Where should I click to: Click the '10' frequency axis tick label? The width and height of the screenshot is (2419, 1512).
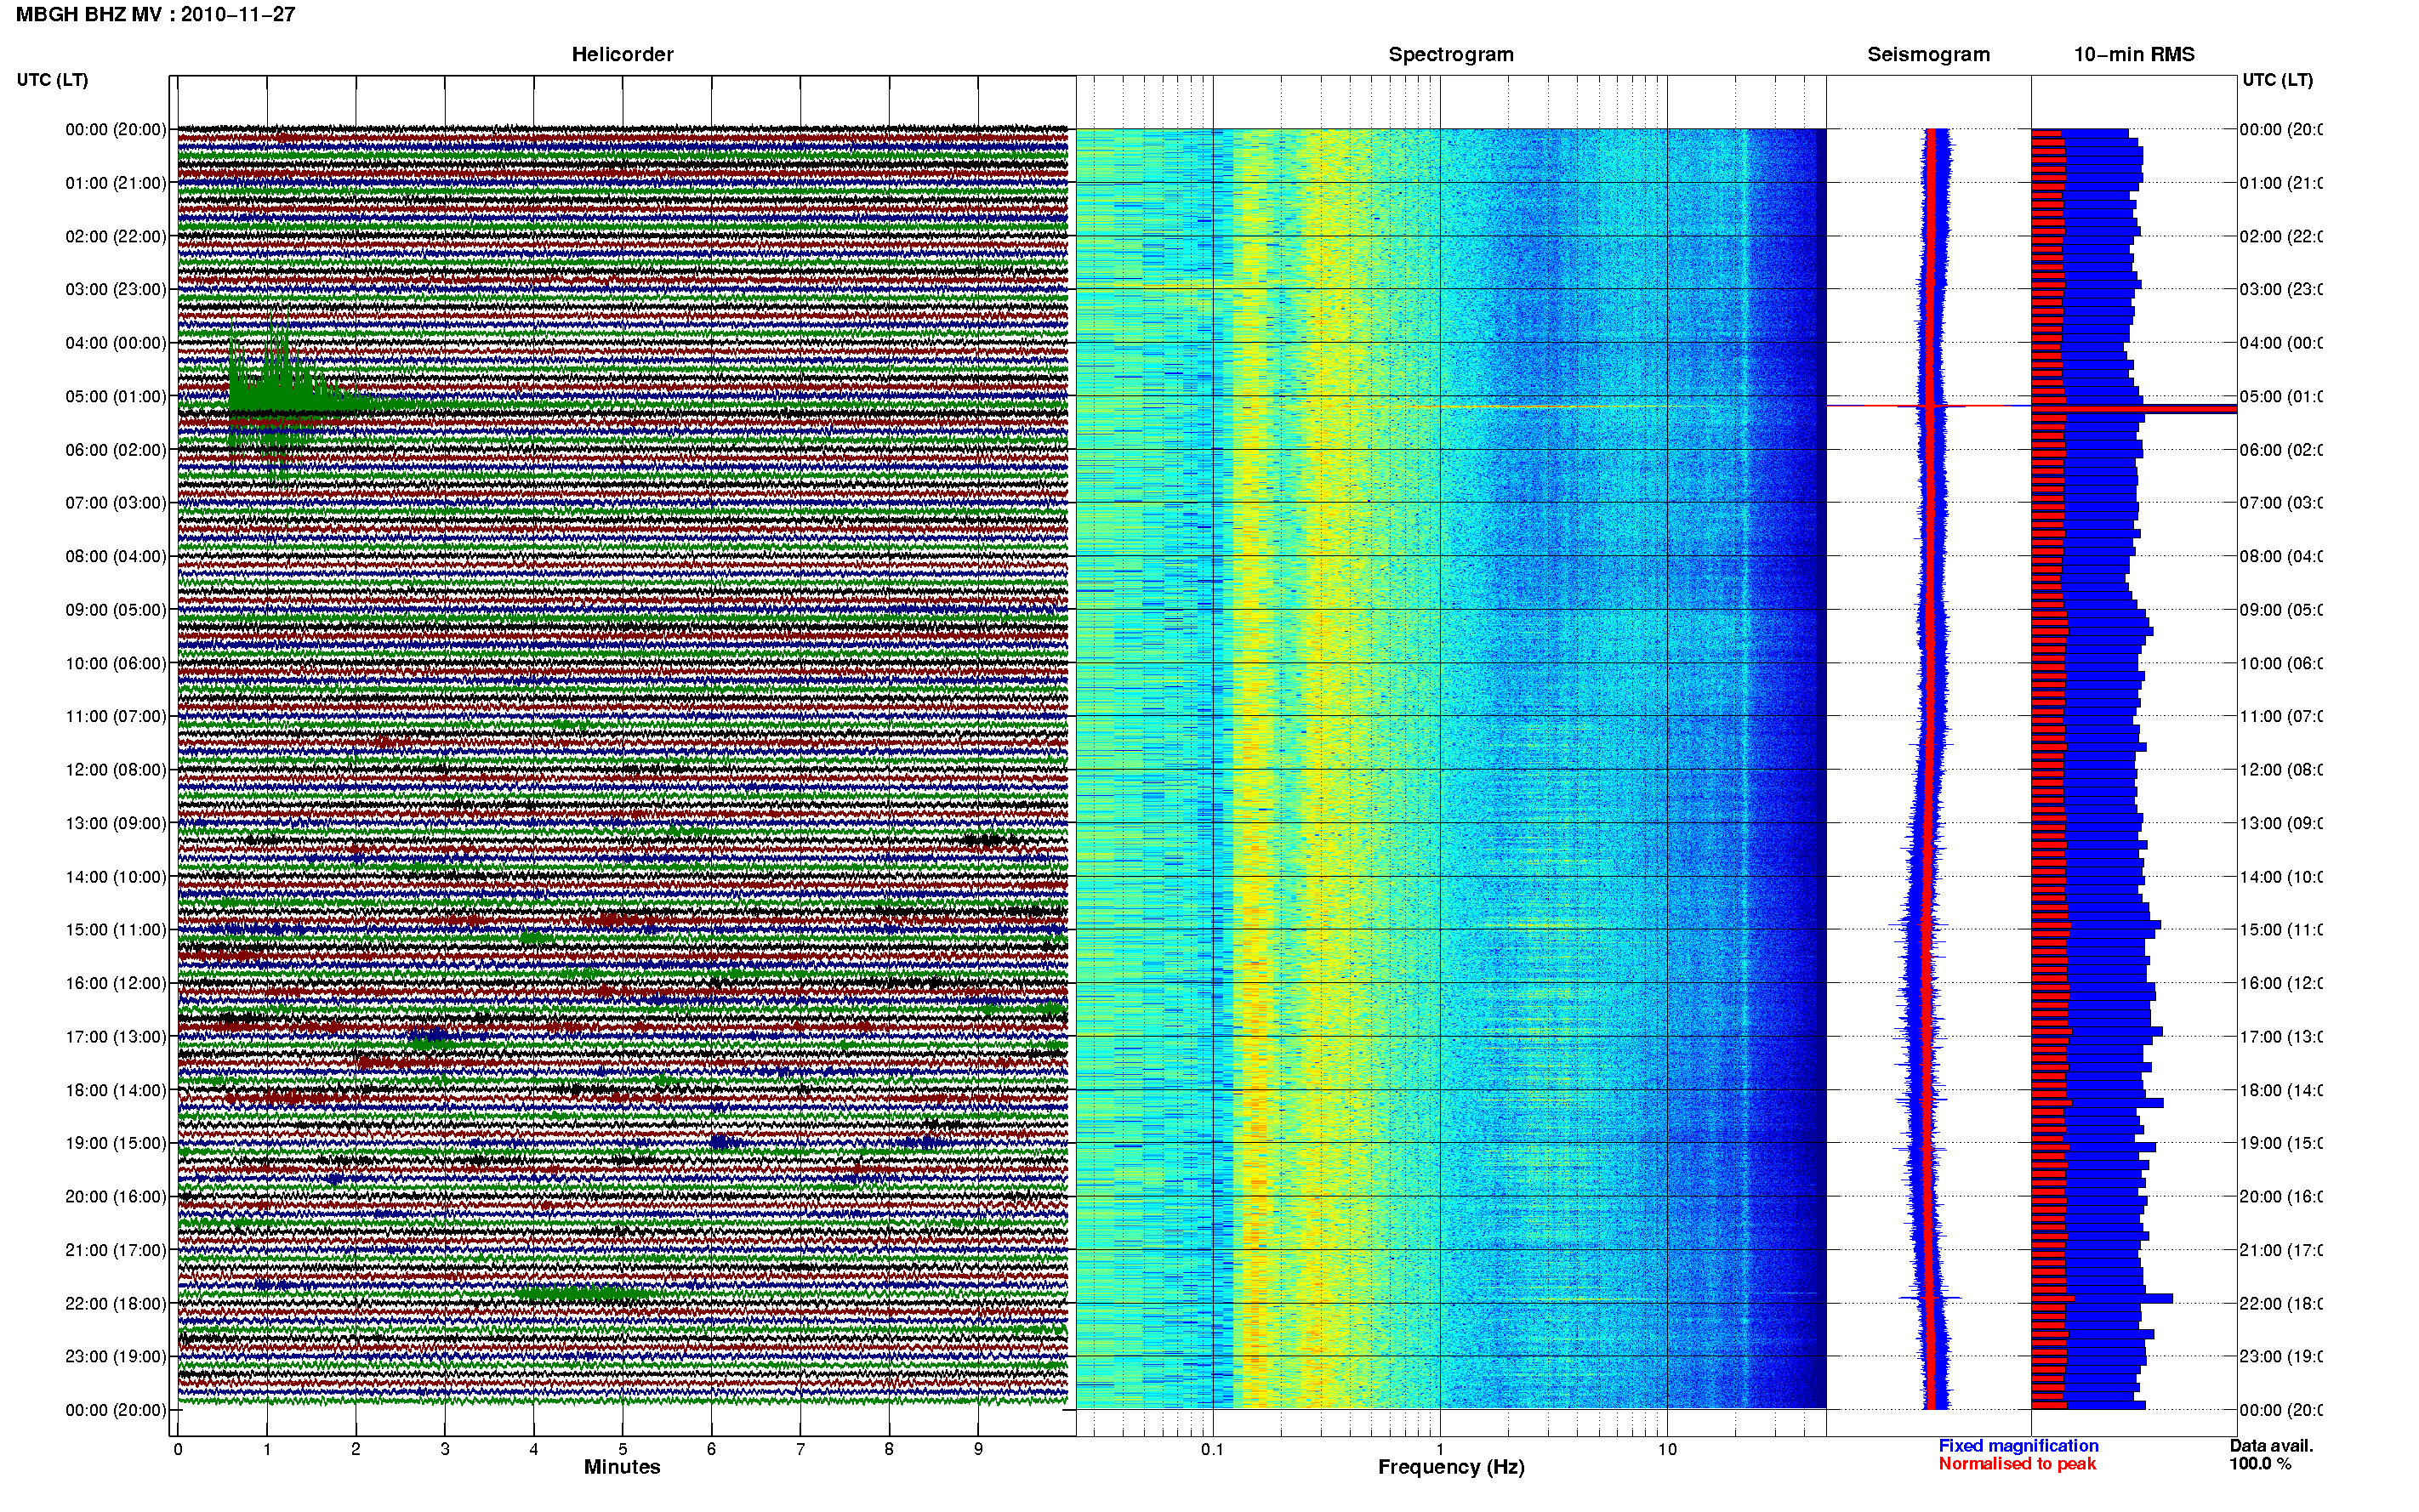[1667, 1449]
